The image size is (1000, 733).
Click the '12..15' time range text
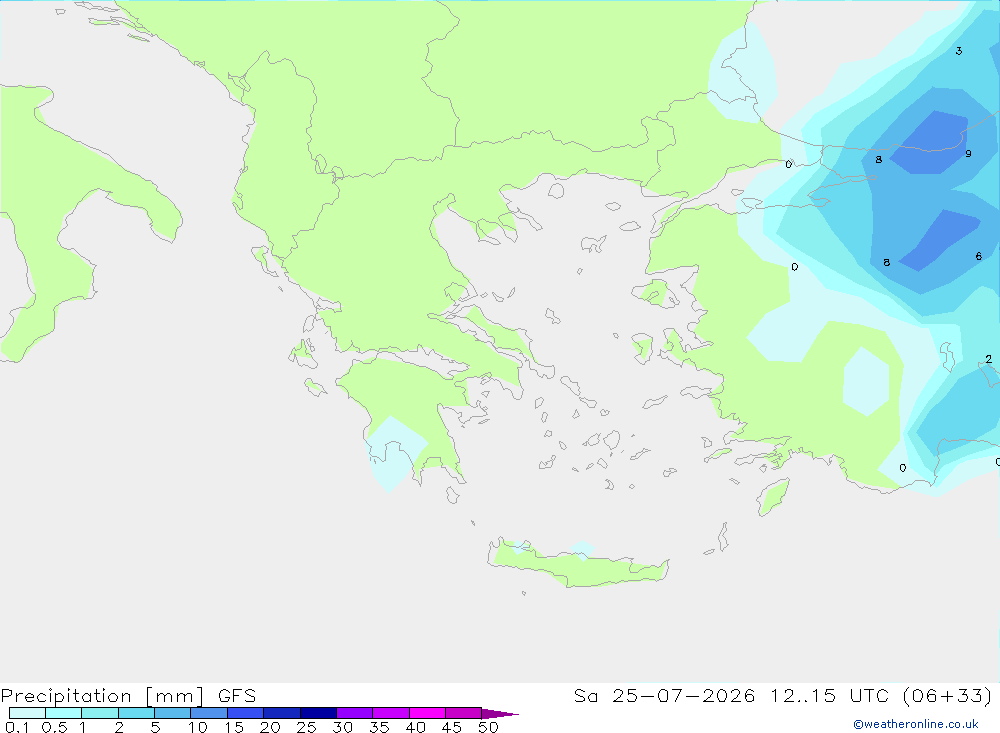(x=802, y=695)
